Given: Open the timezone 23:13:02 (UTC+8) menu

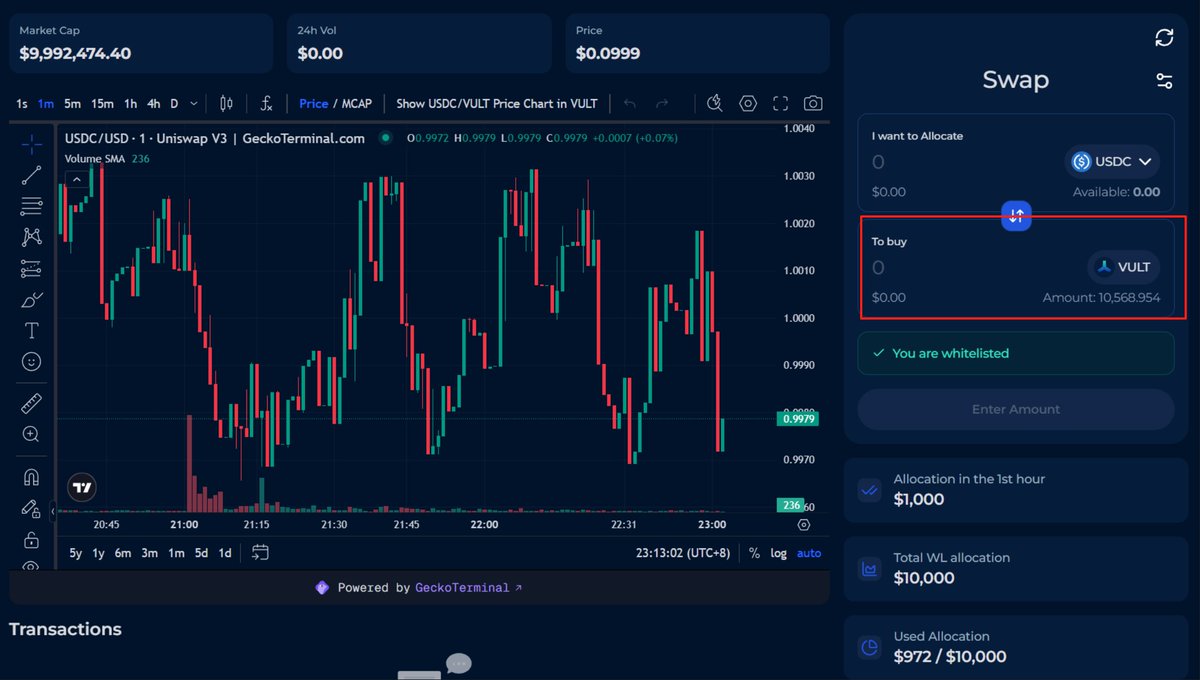Looking at the screenshot, I should [683, 553].
